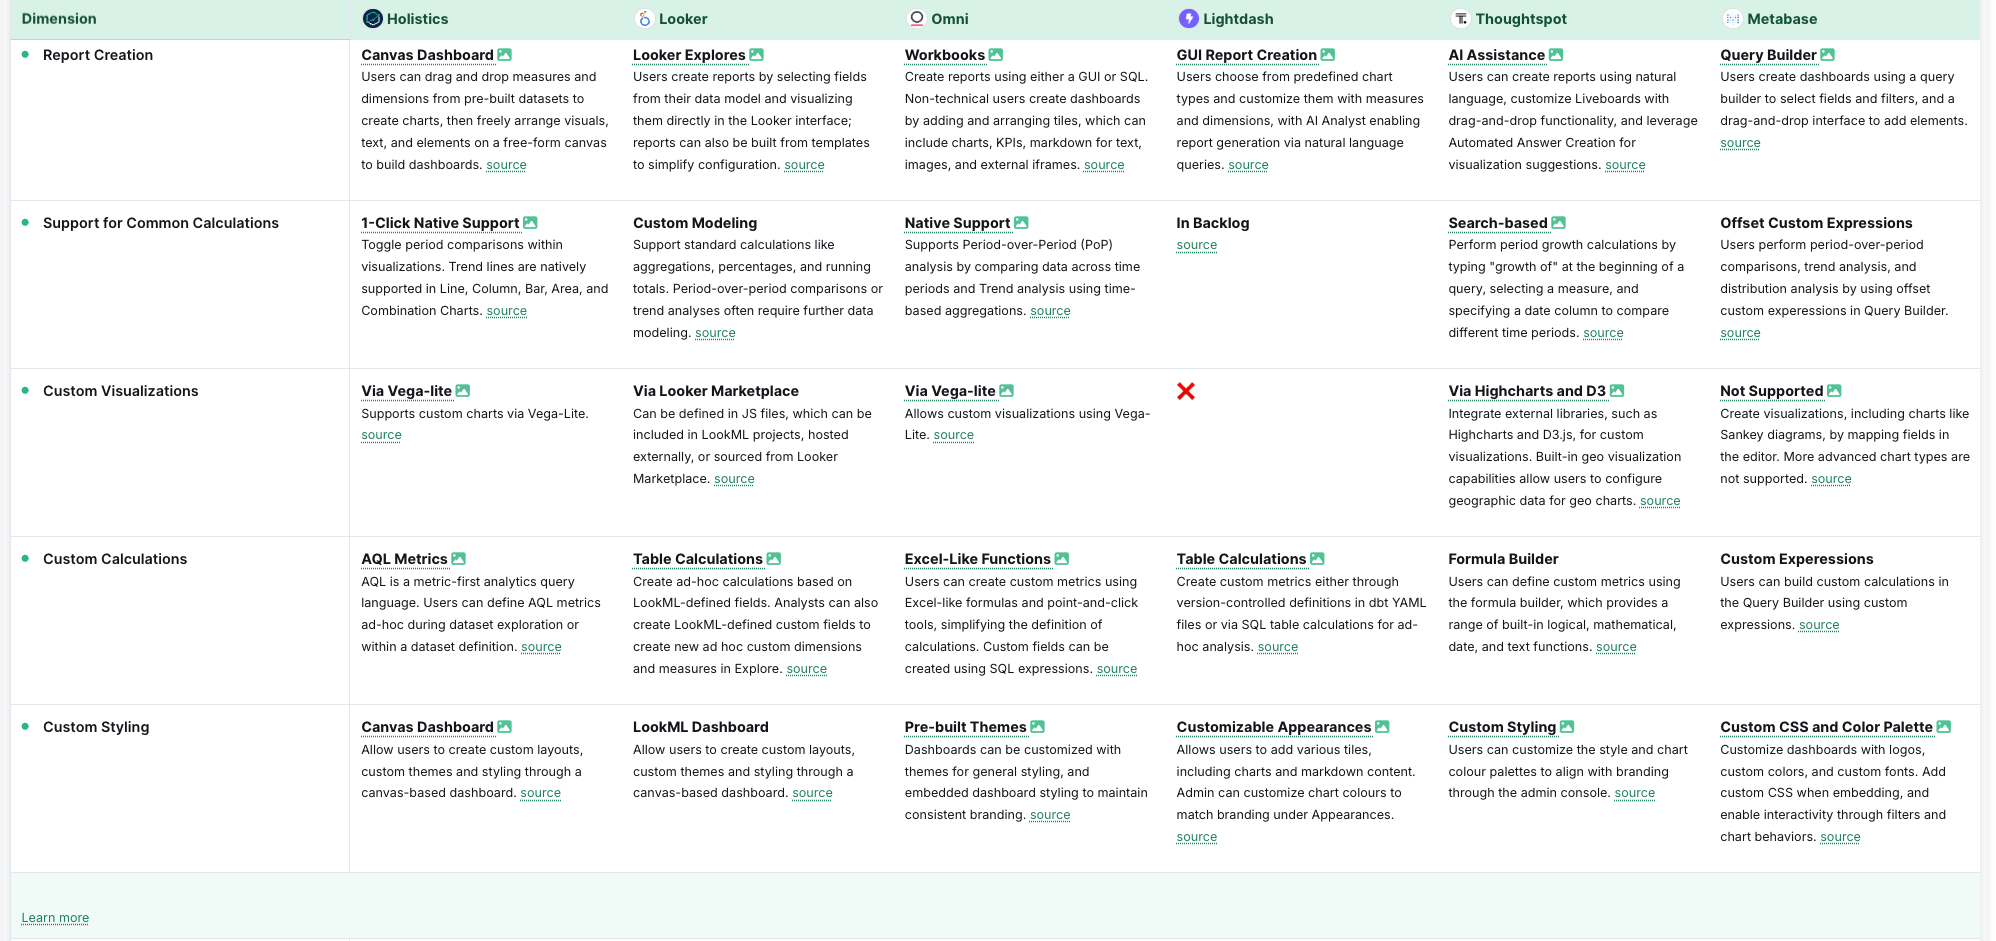Click the source link under Via Vega-lite for Holistics
The height and width of the screenshot is (941, 1996).
[381, 435]
